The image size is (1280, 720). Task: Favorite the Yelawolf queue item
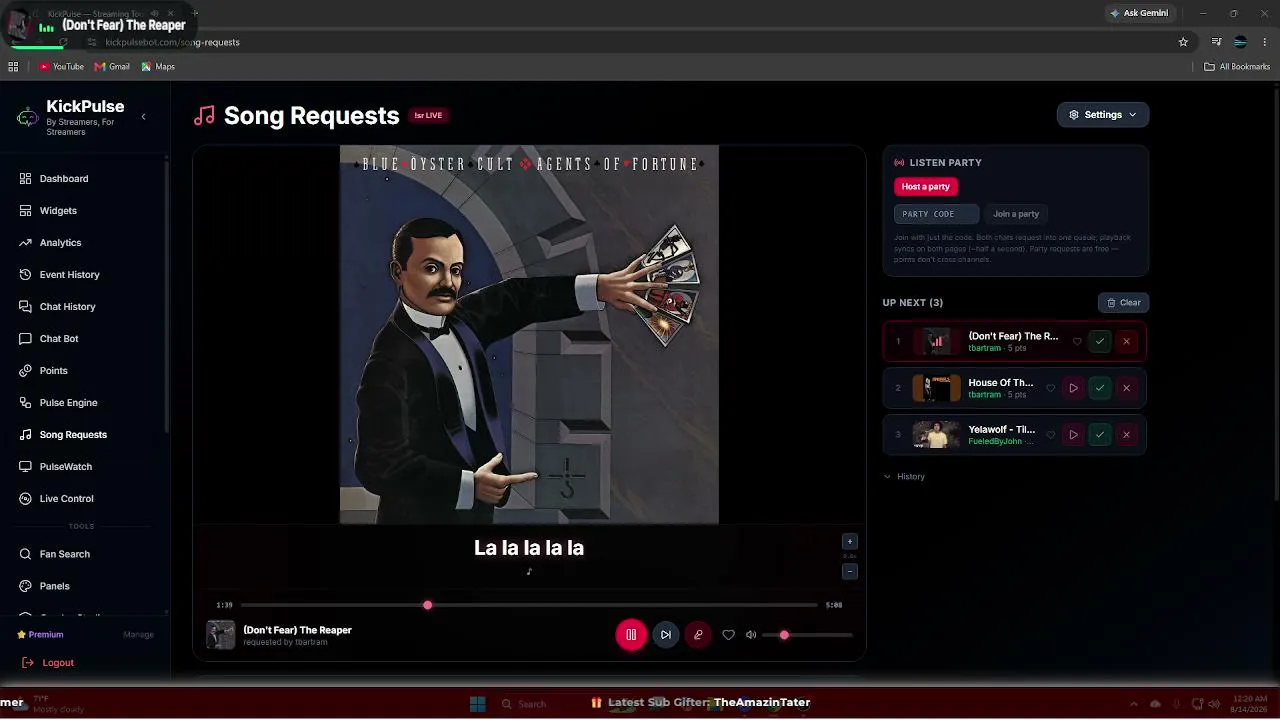coord(1050,435)
